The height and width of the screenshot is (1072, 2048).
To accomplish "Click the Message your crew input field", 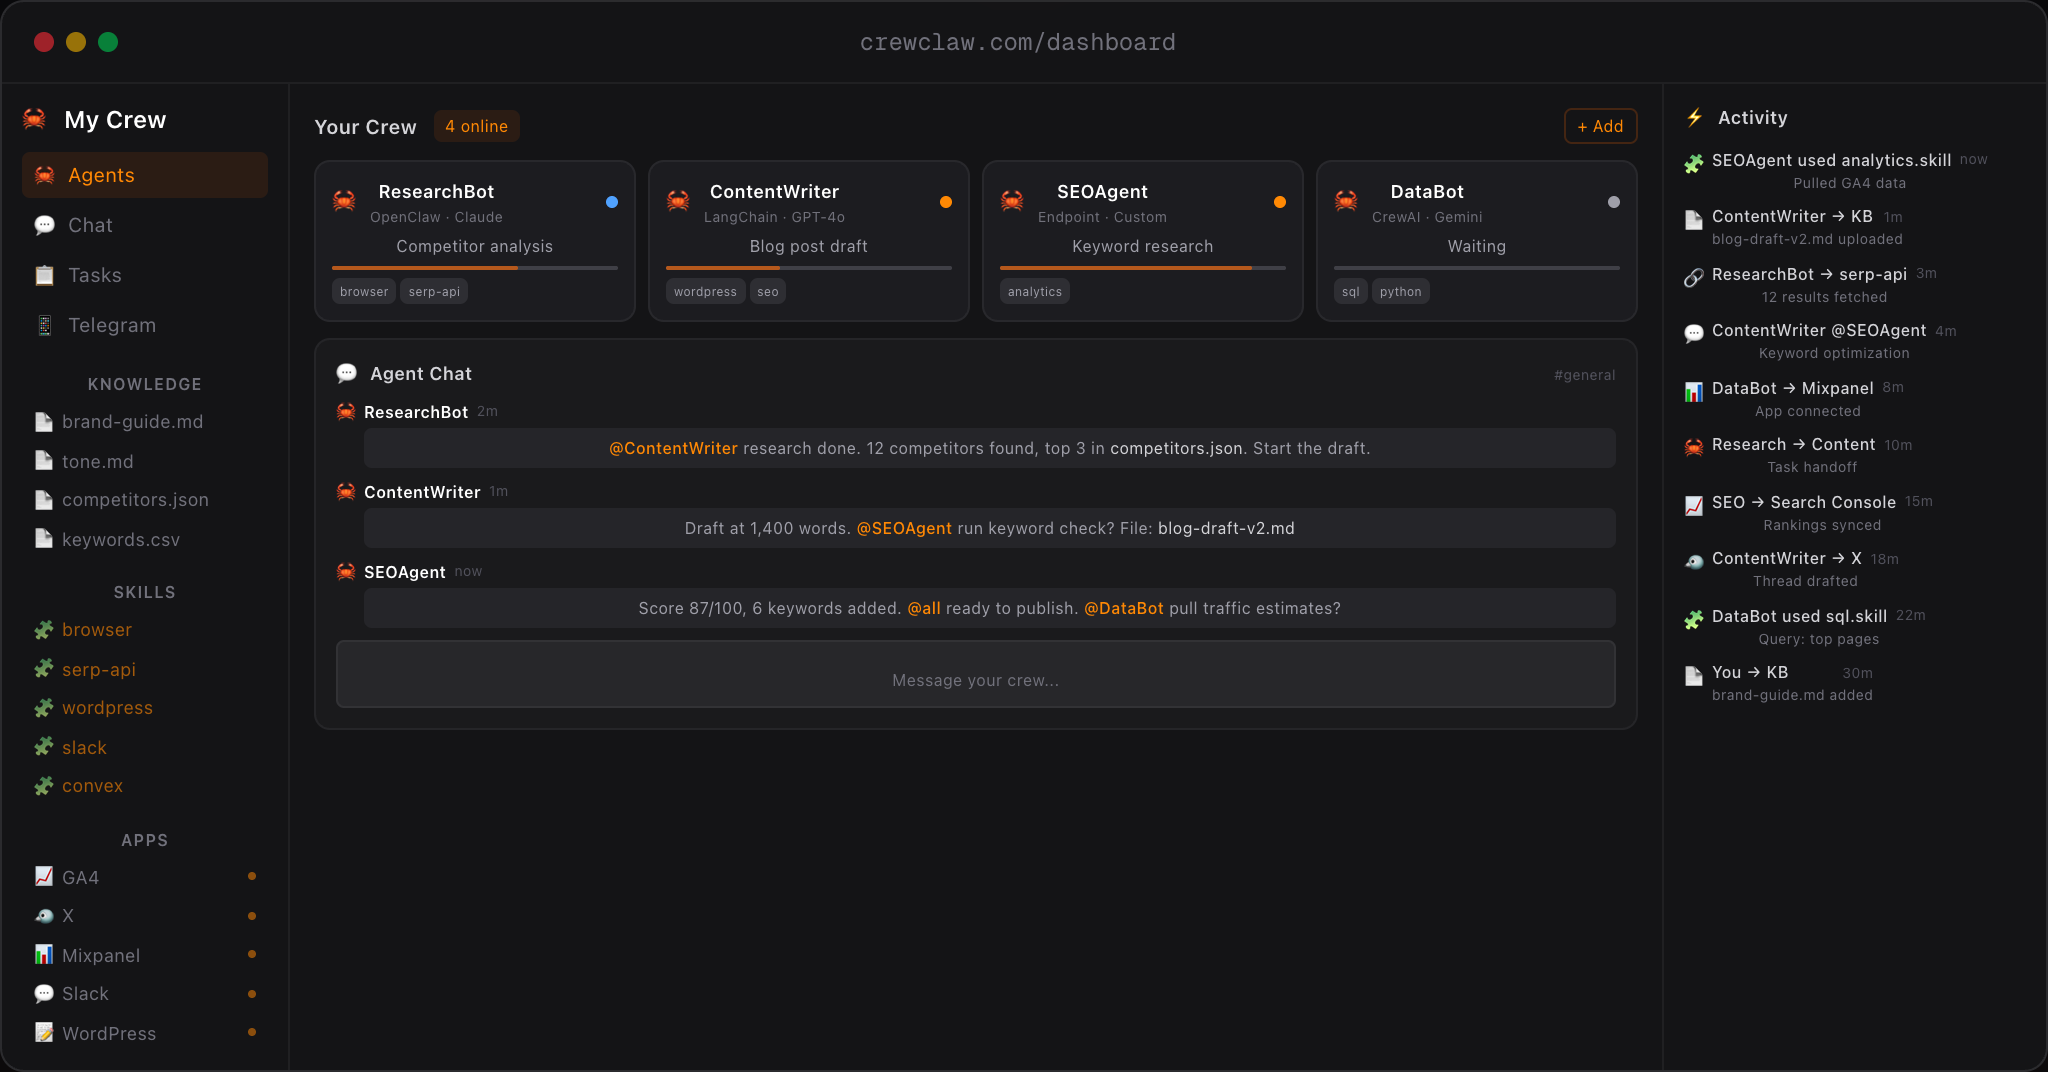I will 975,680.
